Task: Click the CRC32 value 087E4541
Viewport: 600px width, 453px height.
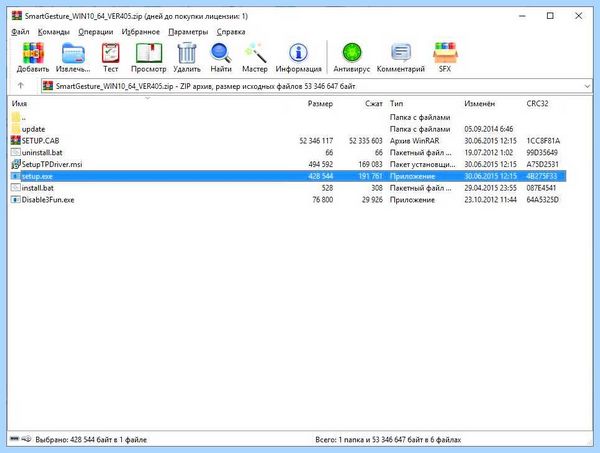Action: coord(541,187)
